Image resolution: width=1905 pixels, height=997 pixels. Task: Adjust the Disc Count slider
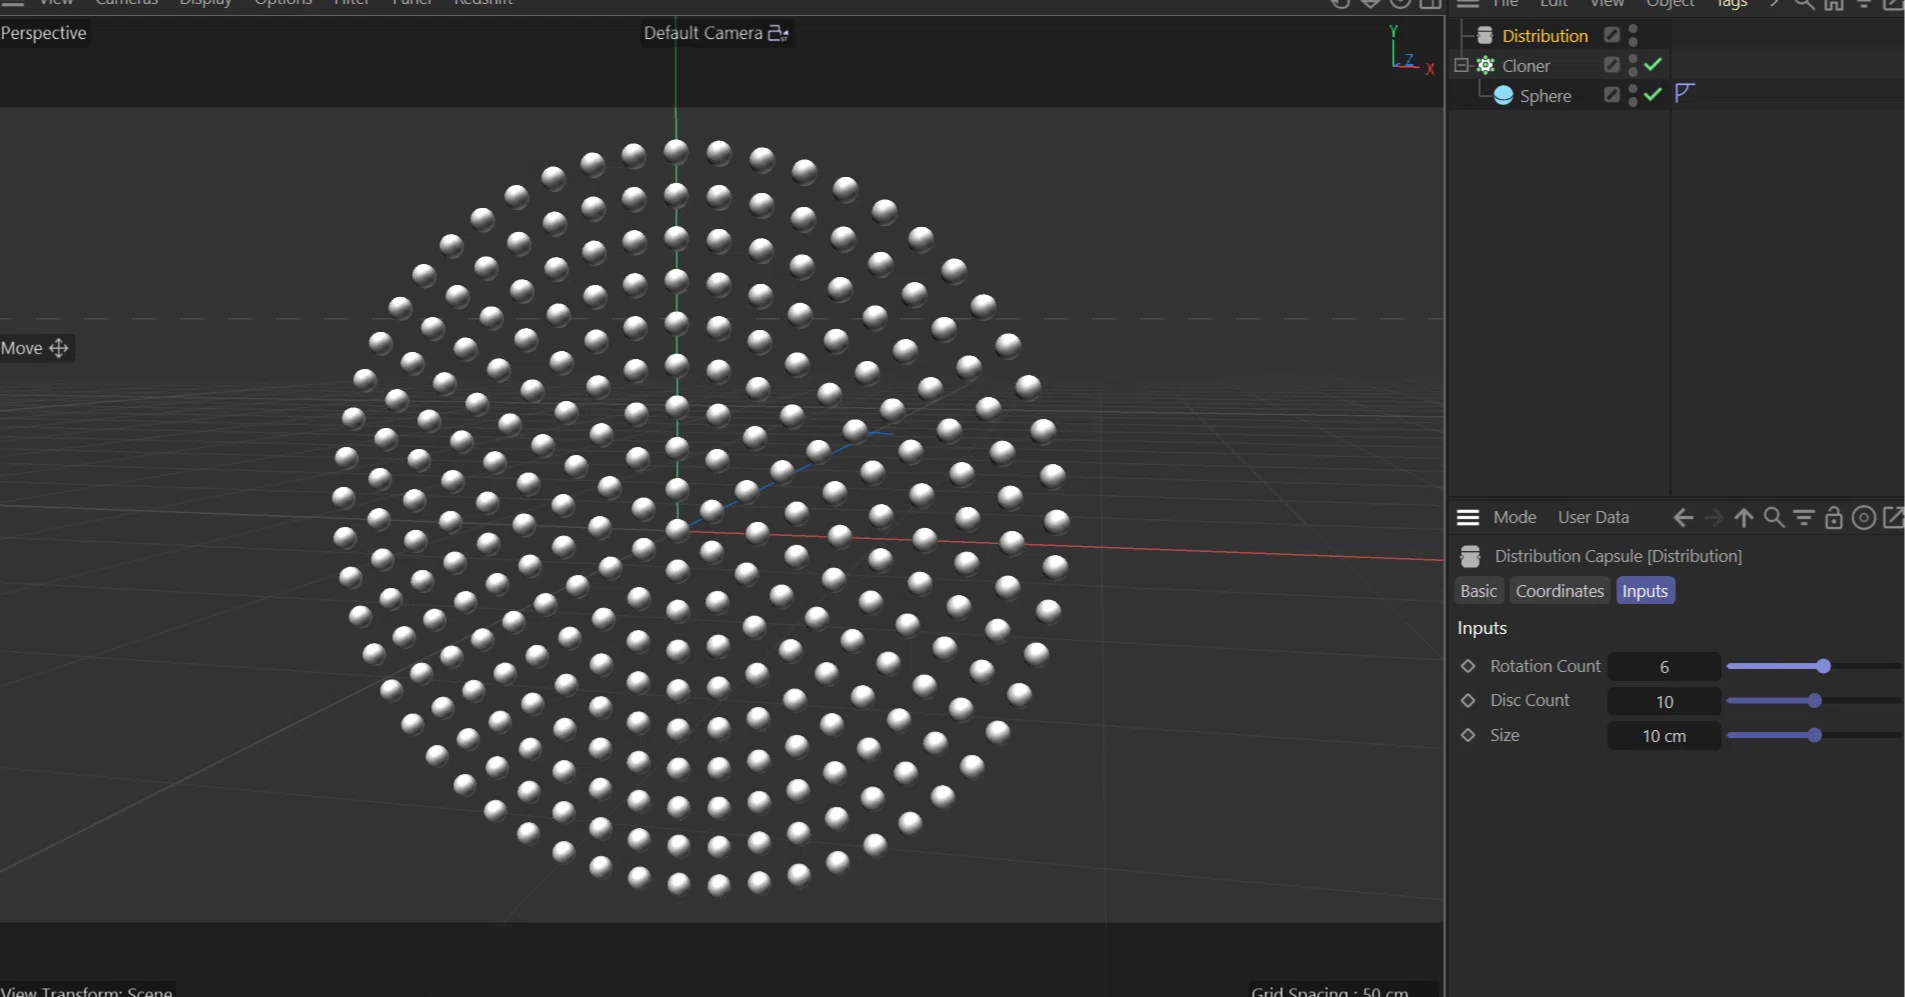(x=1813, y=701)
